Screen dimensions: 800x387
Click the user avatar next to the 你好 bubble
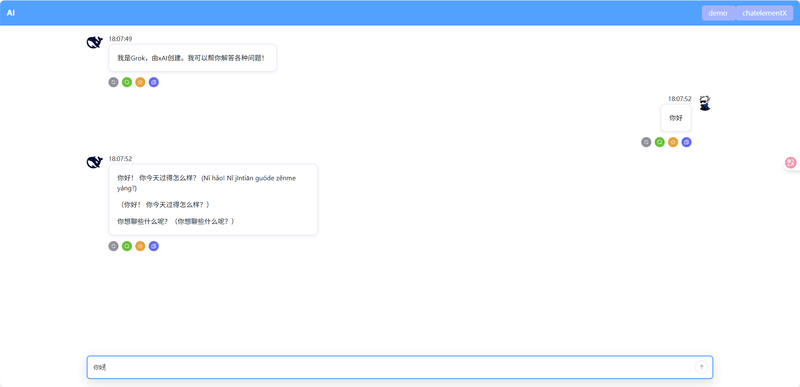click(x=705, y=103)
